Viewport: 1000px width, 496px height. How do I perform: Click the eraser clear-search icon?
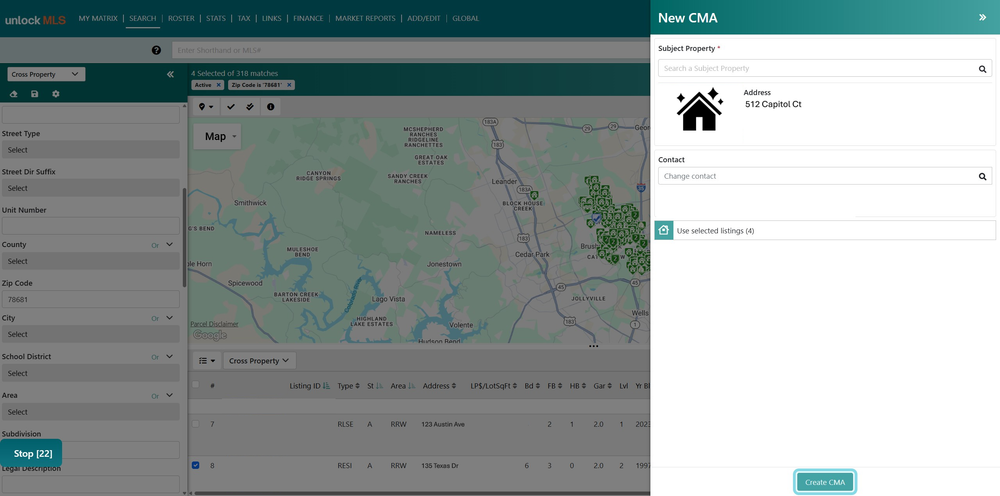click(x=14, y=94)
